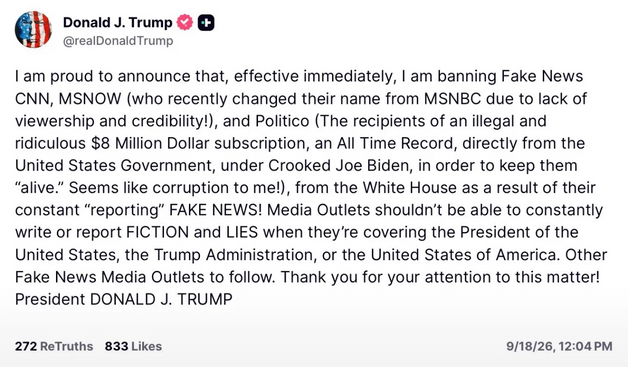
Task: Click the red verified checkmark badge
Action: click(185, 22)
